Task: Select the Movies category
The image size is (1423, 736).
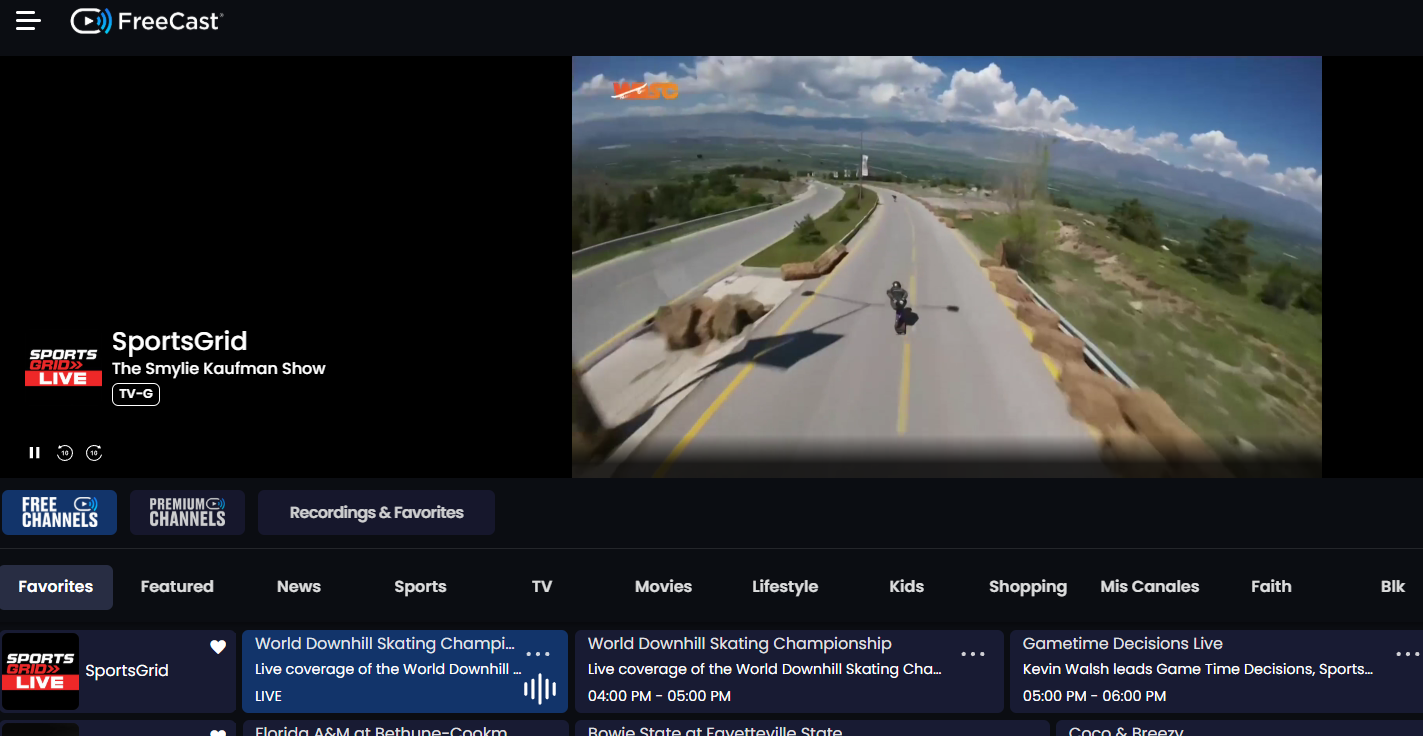Action: point(663,587)
